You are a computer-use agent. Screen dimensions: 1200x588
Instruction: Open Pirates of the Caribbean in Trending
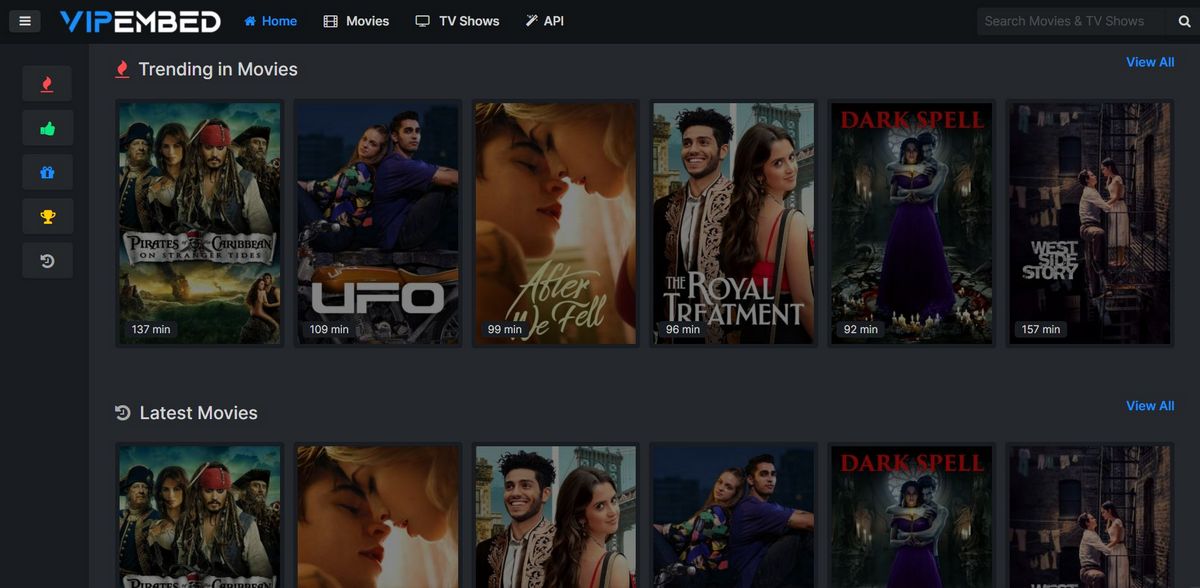pos(200,223)
